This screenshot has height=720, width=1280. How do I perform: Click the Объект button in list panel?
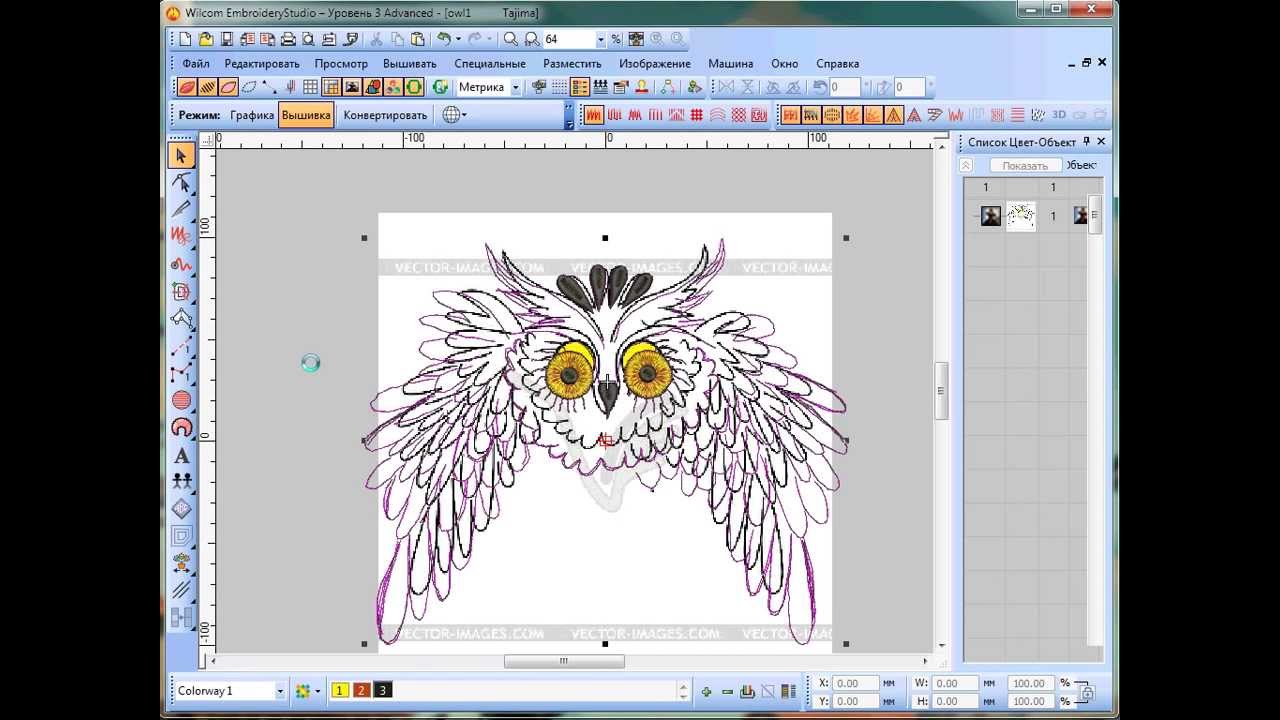coord(1082,165)
